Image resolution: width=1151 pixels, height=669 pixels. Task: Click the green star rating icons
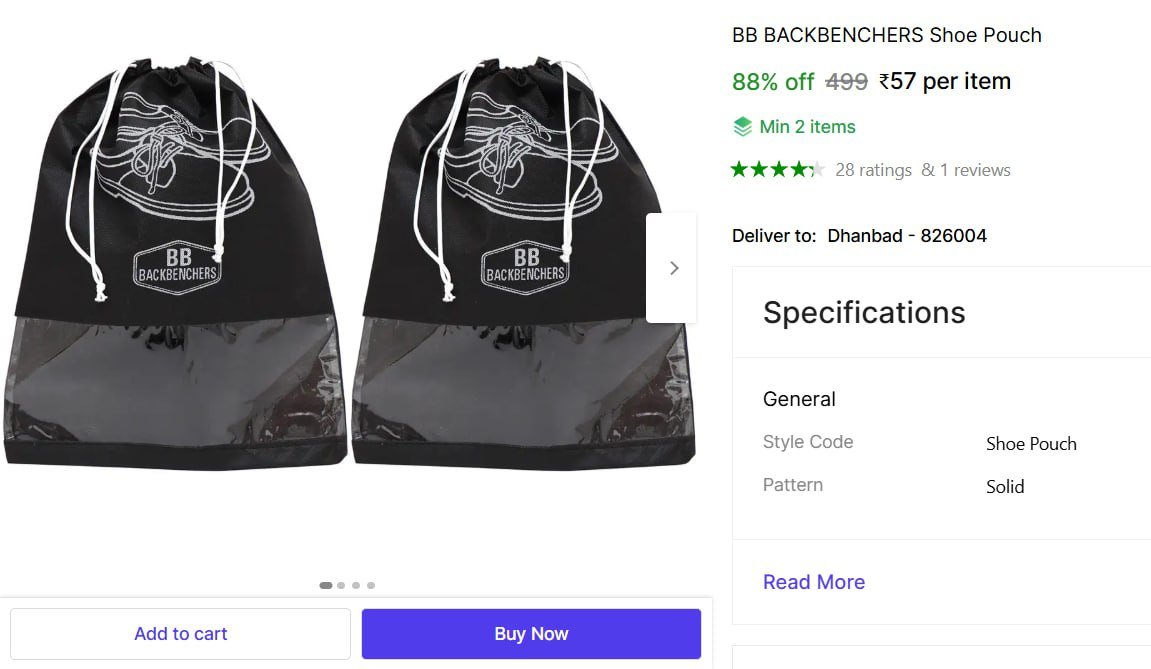coord(777,170)
